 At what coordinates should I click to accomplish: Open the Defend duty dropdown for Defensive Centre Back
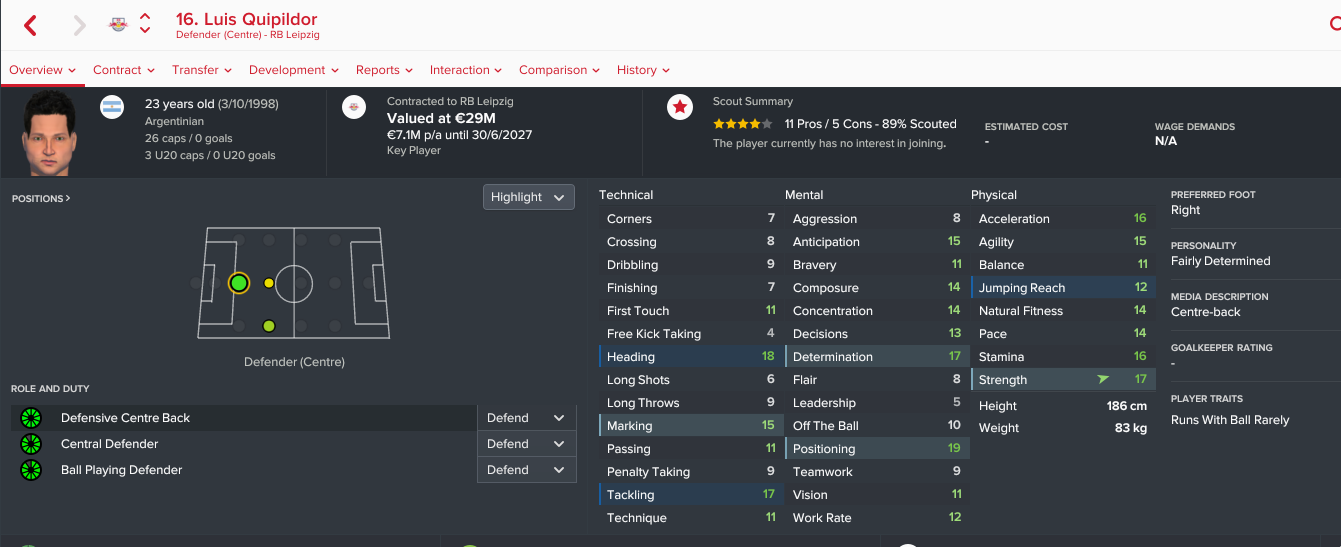[x=527, y=418]
